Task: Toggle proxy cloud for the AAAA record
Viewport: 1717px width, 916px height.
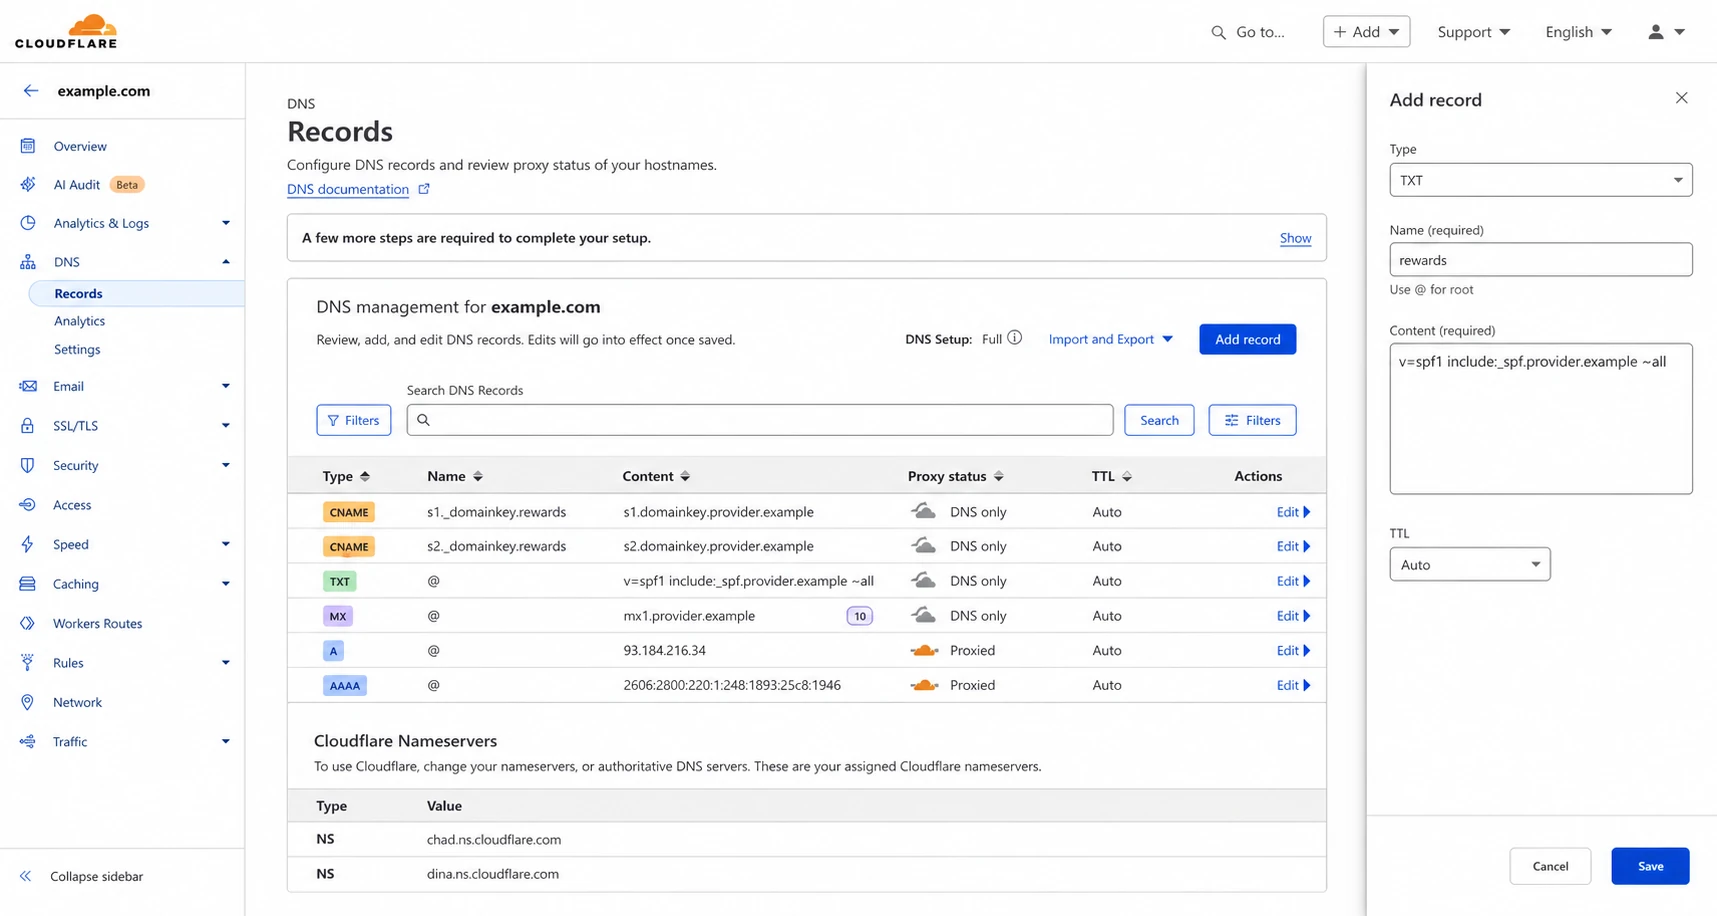Action: coord(924,685)
